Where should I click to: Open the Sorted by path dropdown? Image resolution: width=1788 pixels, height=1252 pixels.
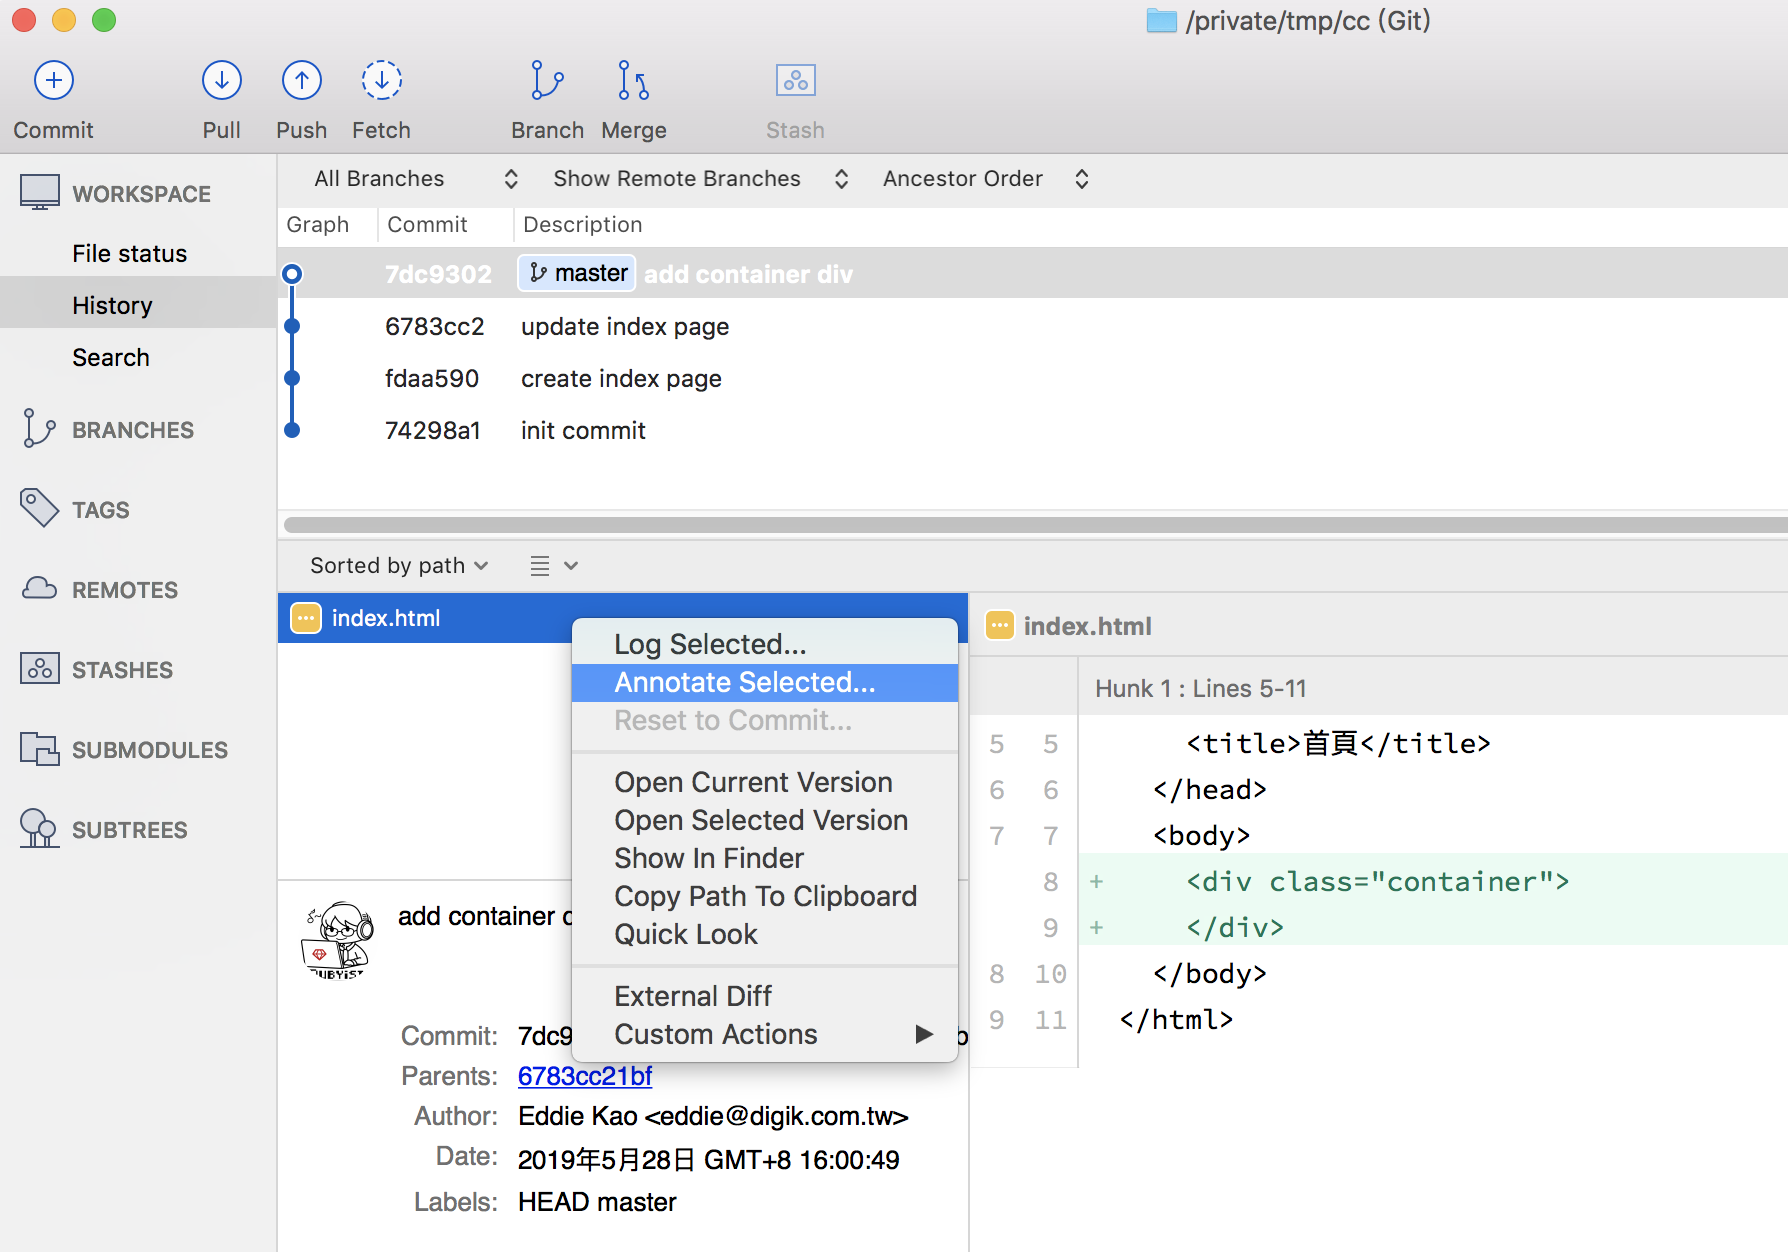399,566
